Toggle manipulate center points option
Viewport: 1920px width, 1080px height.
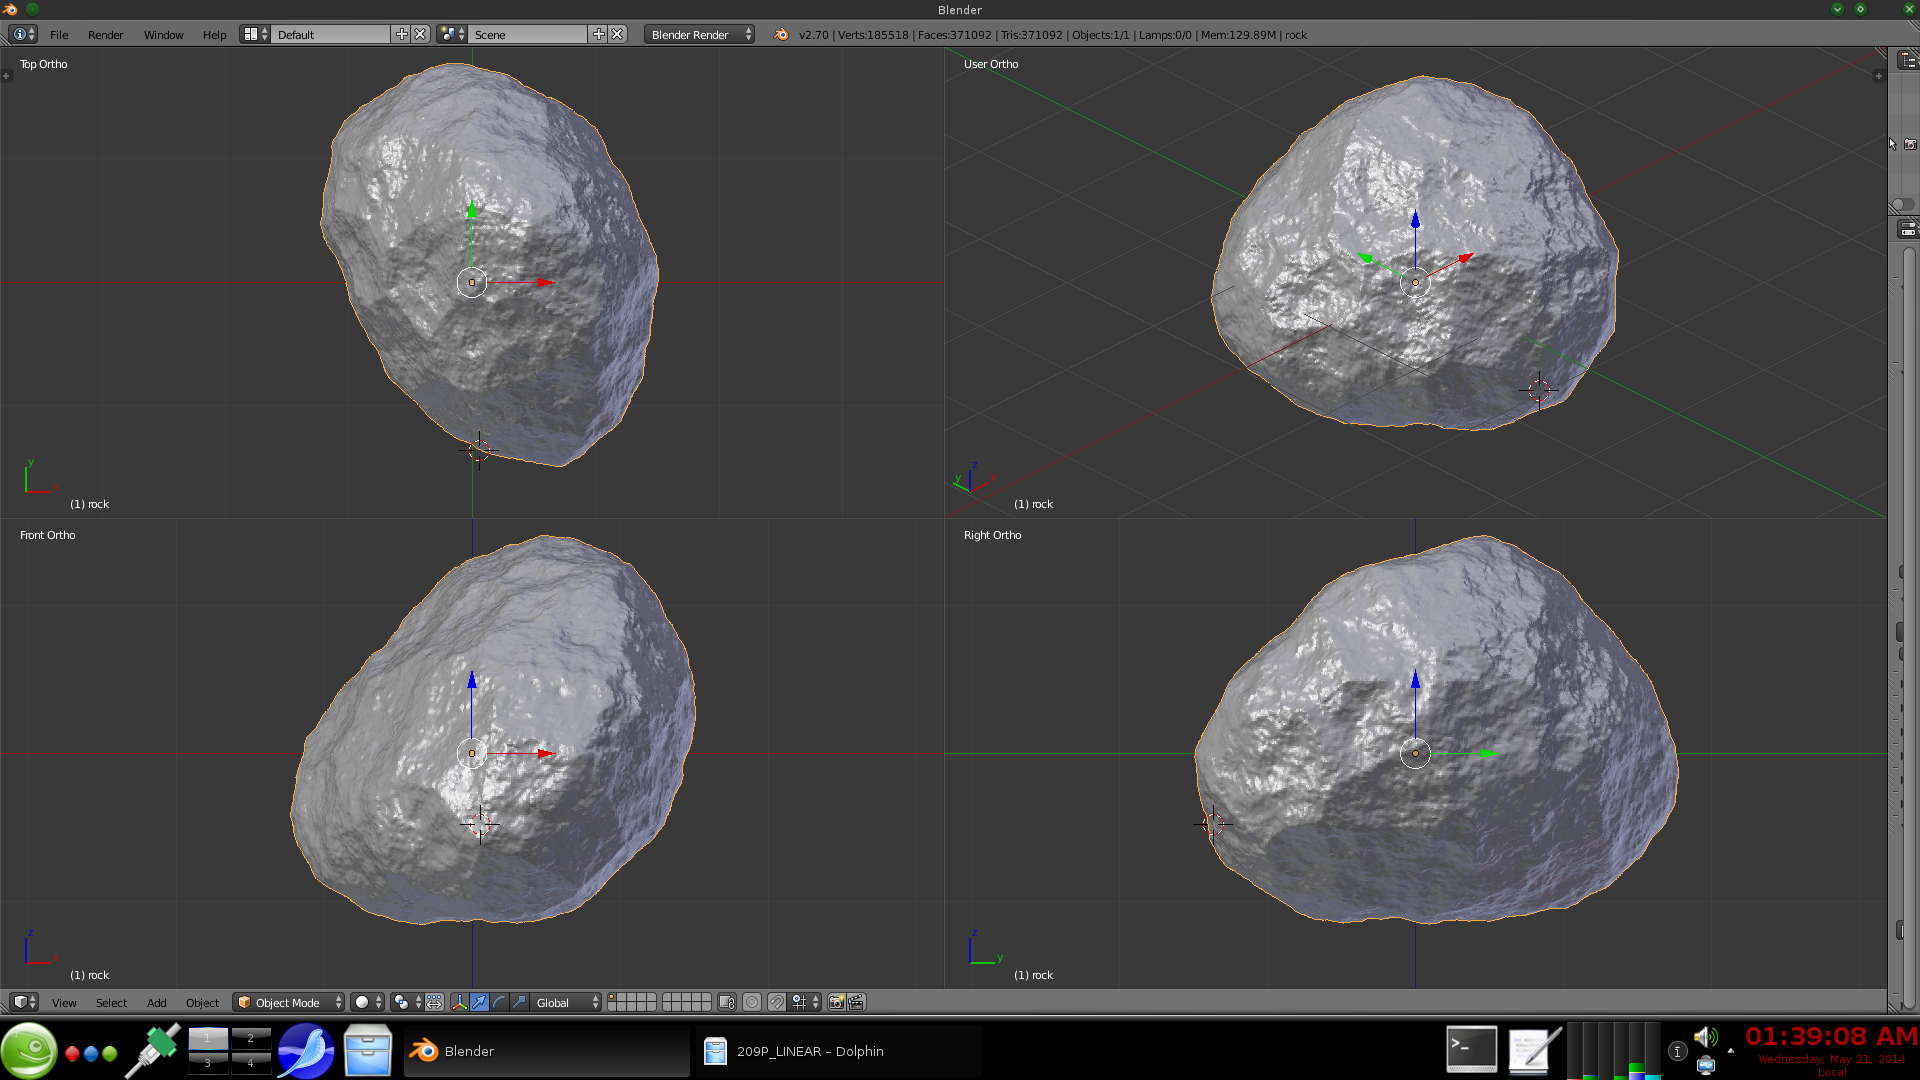[435, 1002]
